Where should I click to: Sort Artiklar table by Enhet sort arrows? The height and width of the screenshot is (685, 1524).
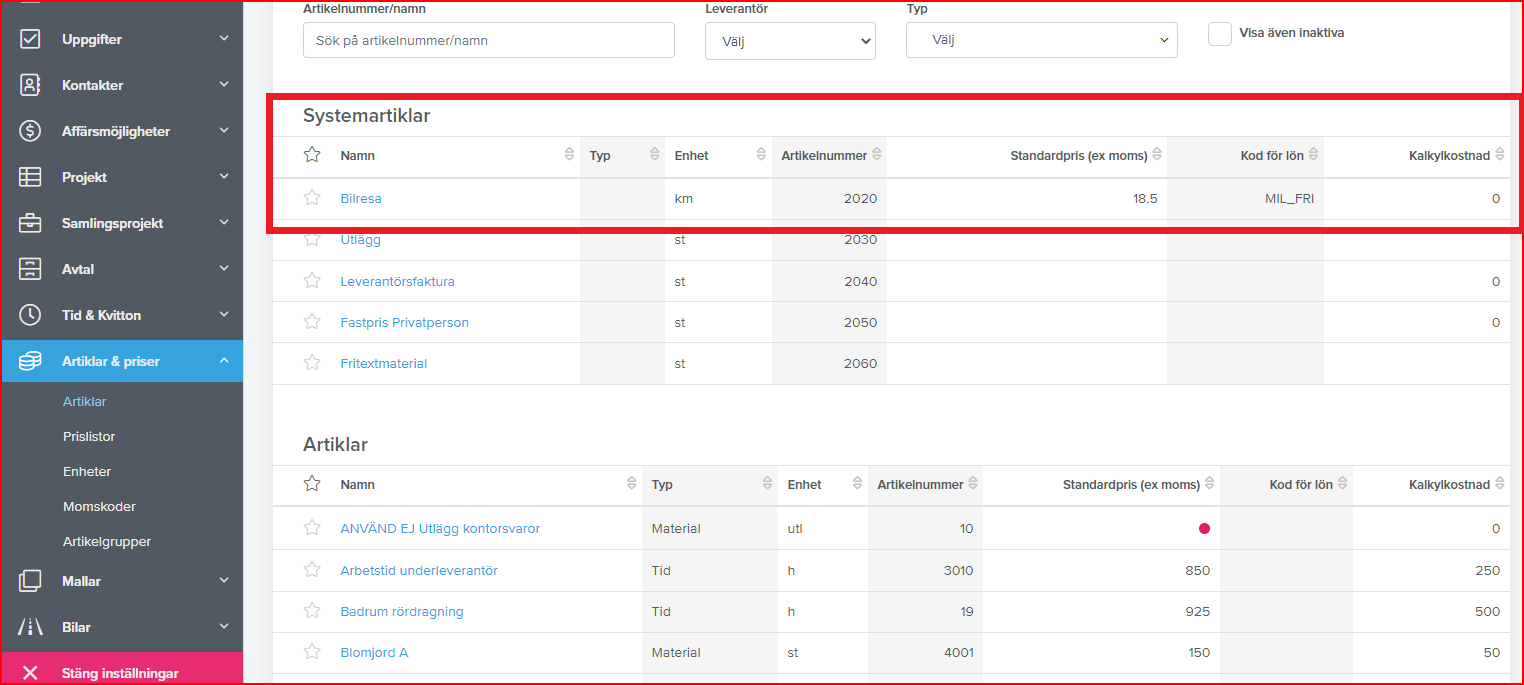click(857, 484)
